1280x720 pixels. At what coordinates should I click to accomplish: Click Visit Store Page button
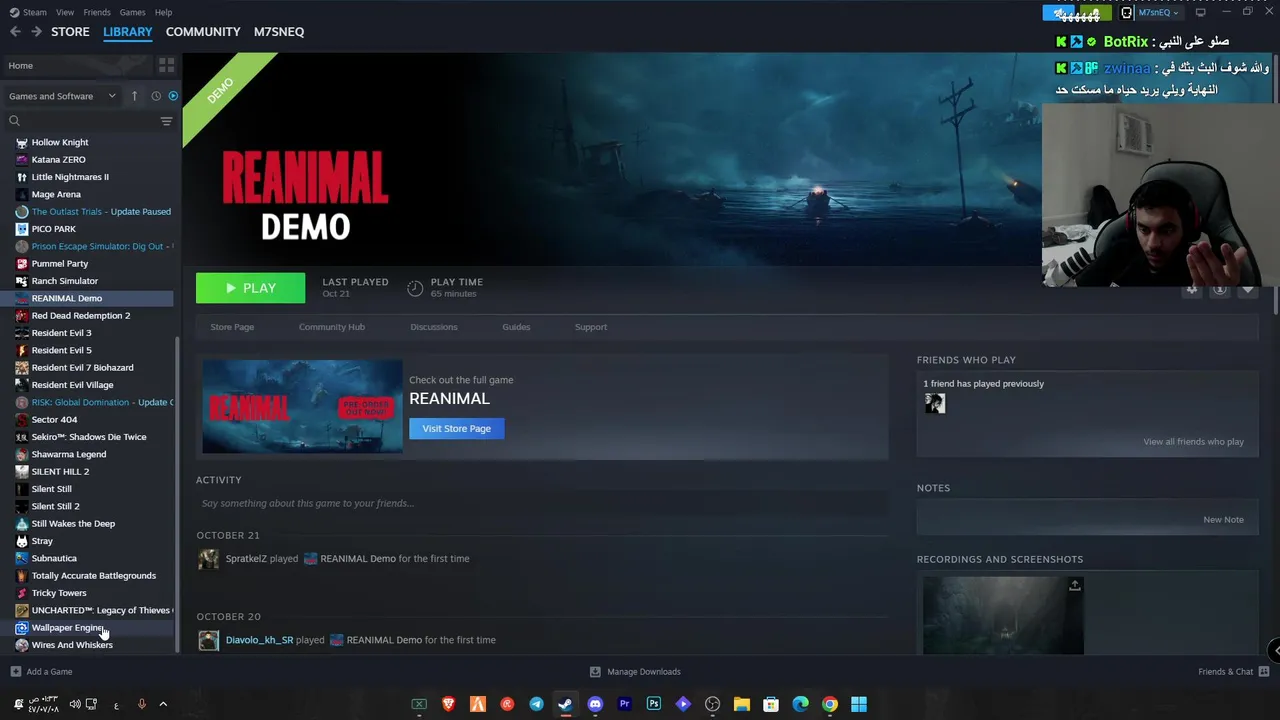pyautogui.click(x=456, y=428)
